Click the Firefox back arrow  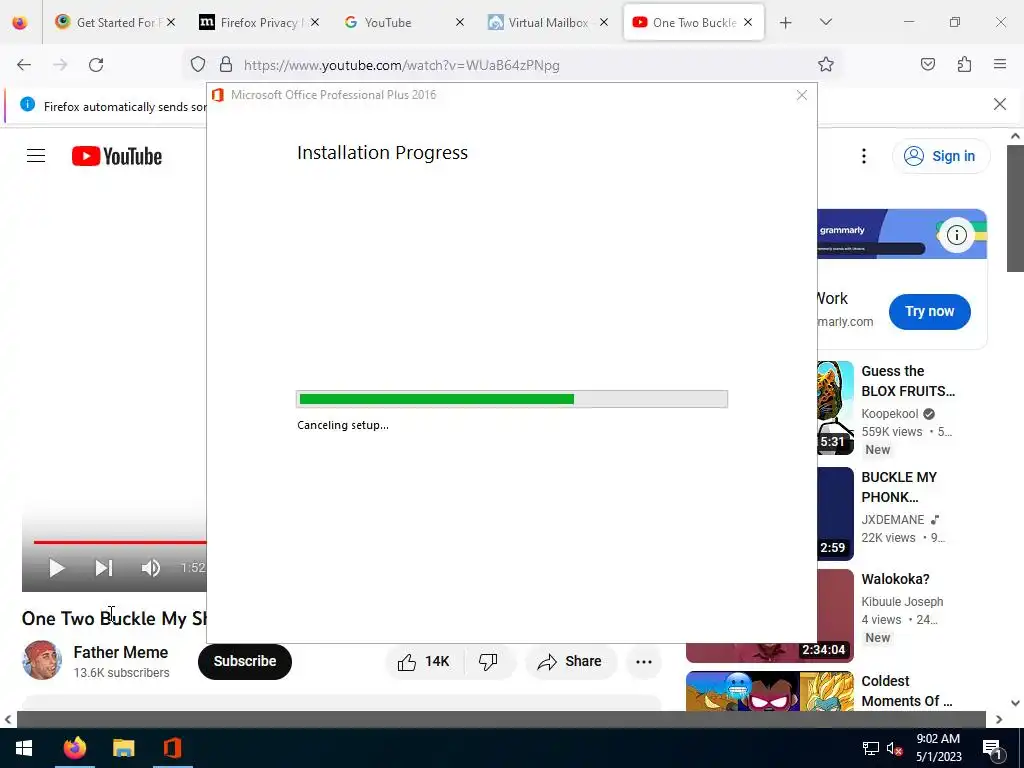pos(24,65)
